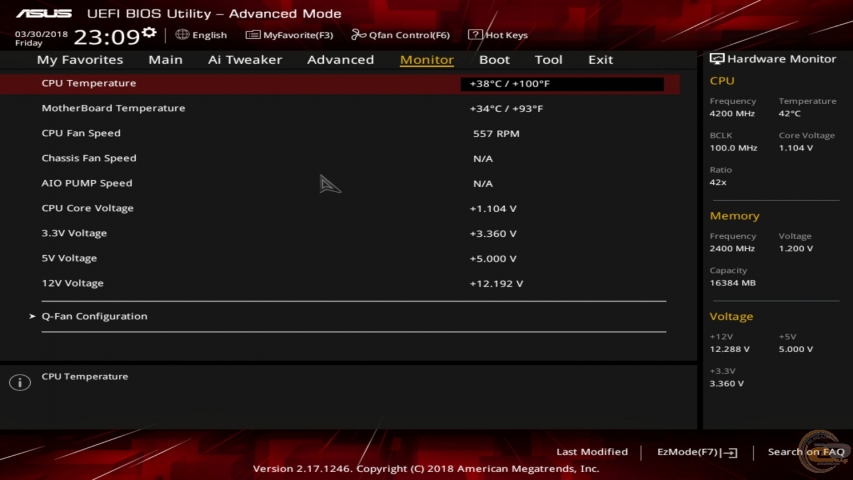Click the +1.104 V value
The width and height of the screenshot is (853, 480).
click(493, 209)
